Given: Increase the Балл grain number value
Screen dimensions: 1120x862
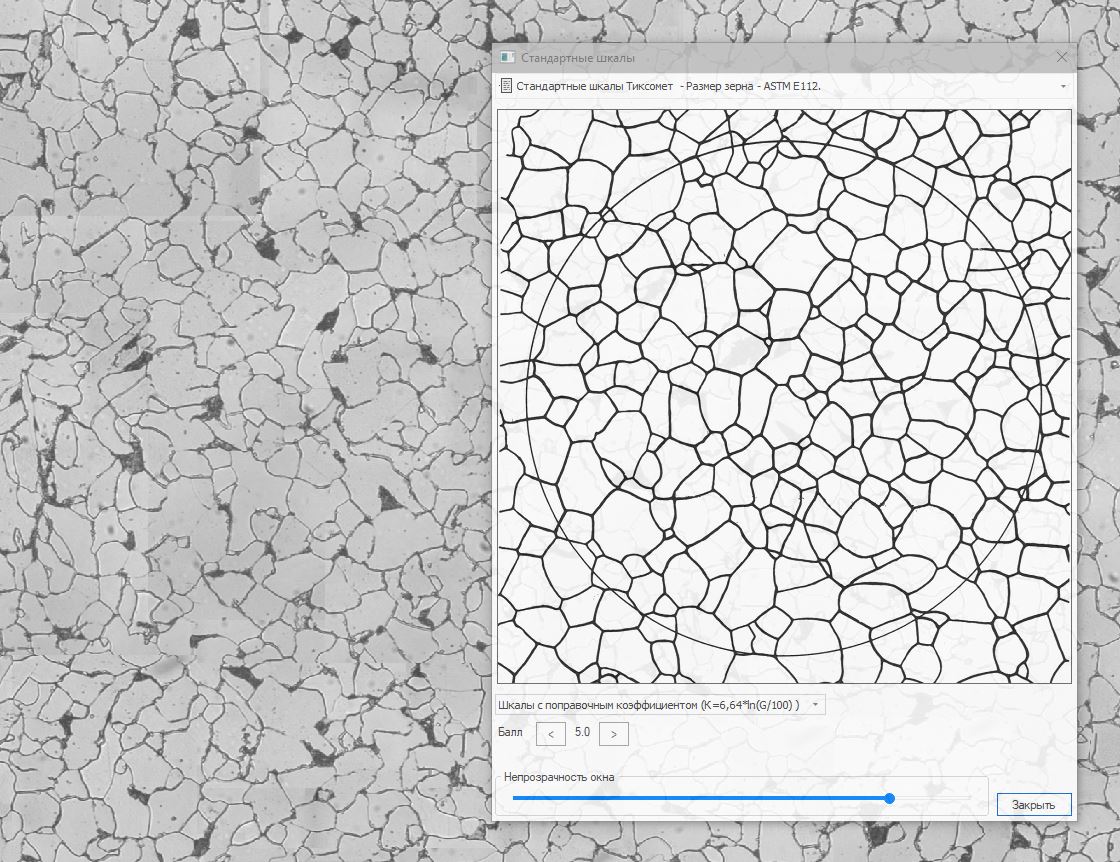Looking at the screenshot, I should 614,733.
